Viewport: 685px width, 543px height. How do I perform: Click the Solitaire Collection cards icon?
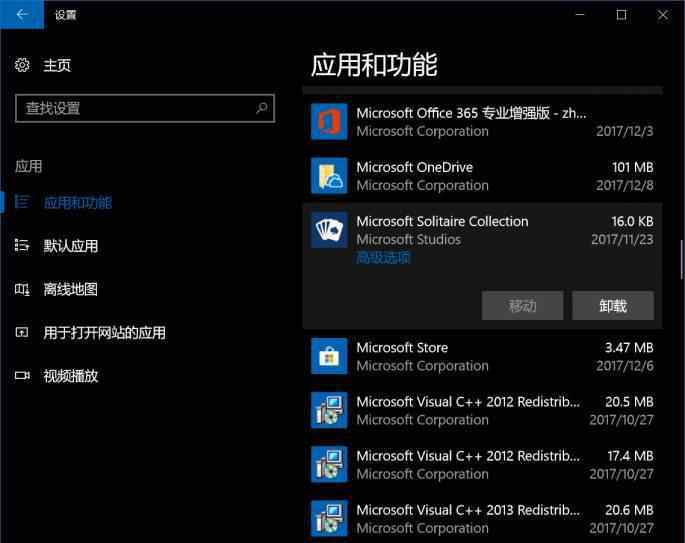click(329, 230)
